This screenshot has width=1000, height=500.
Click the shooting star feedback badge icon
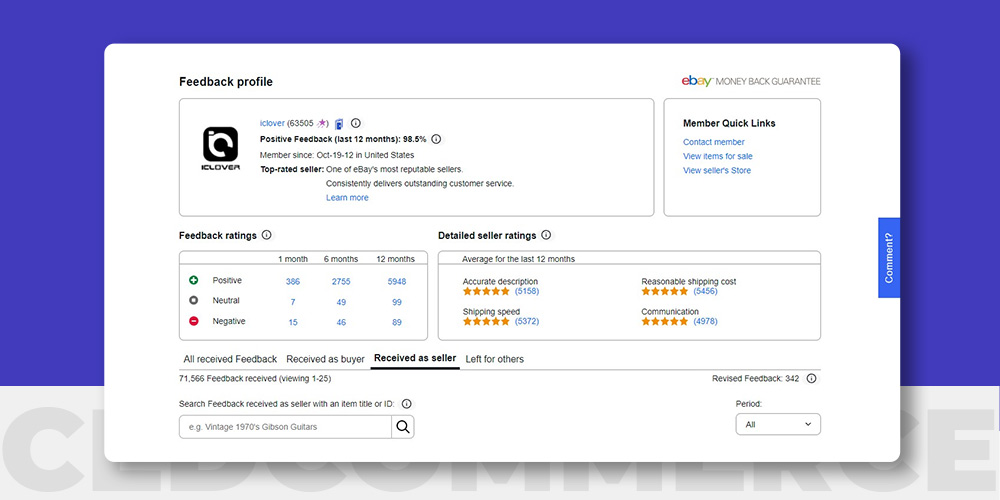coord(322,123)
